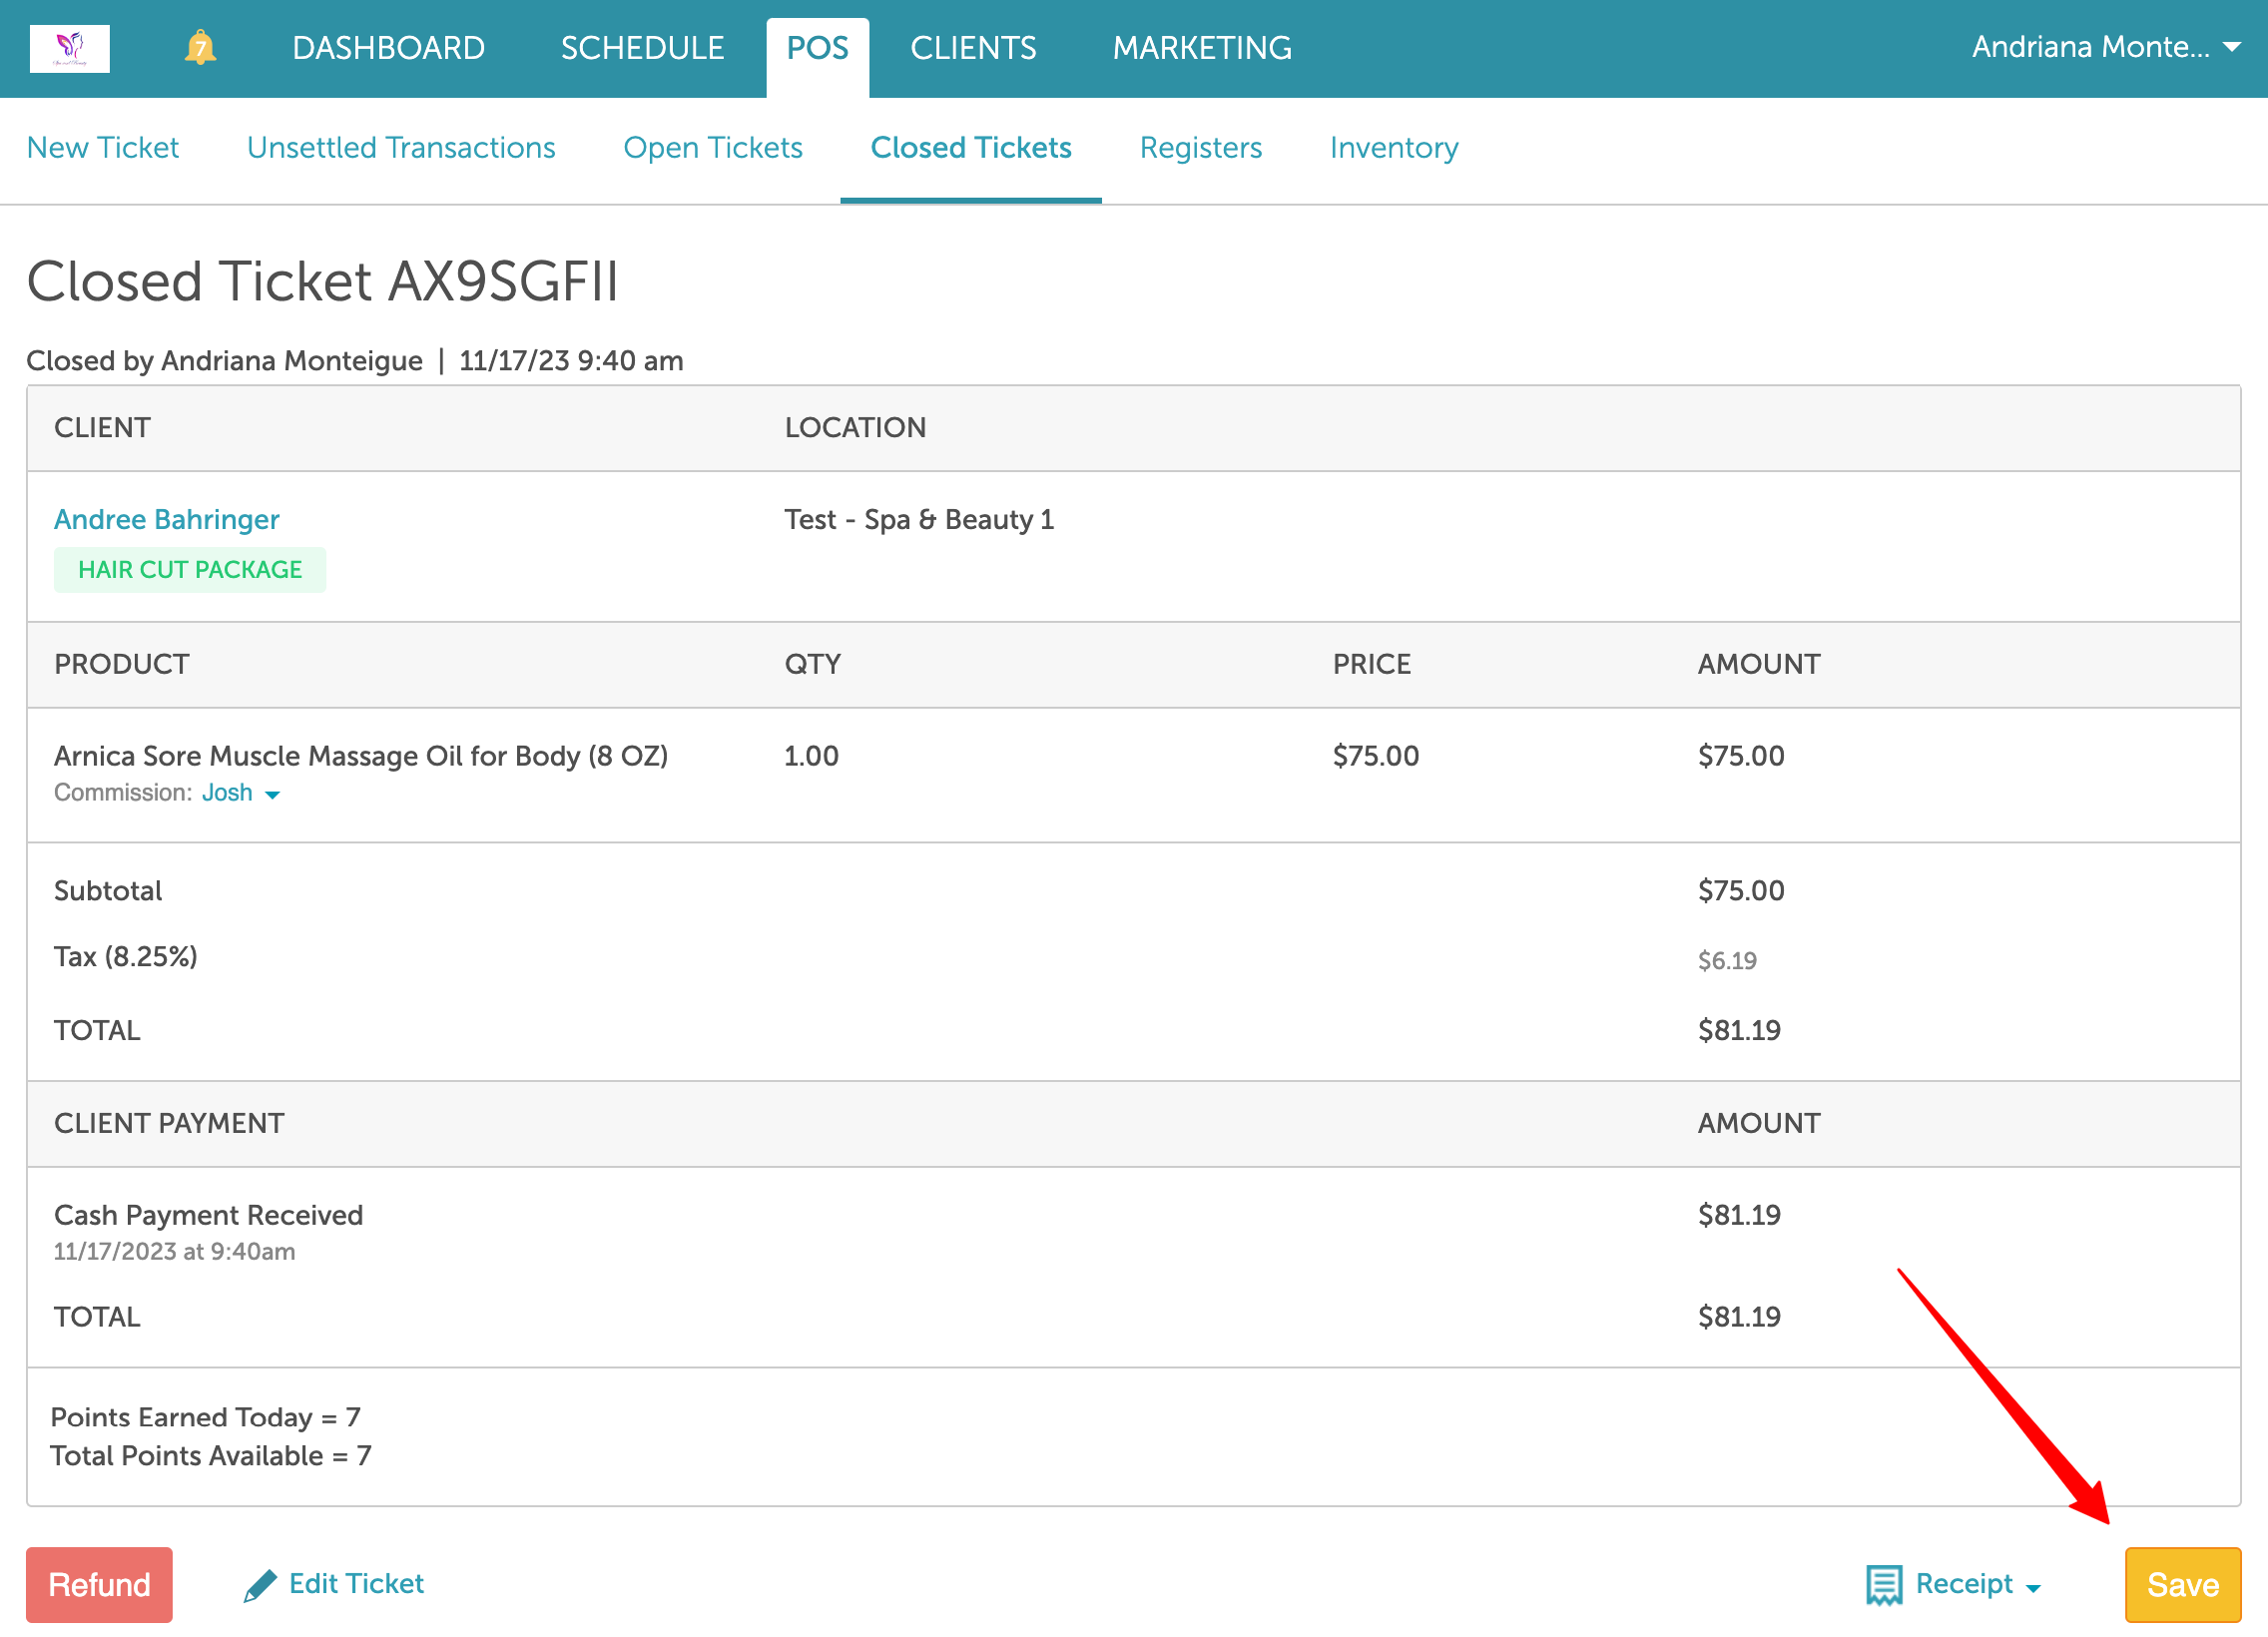Image resolution: width=2268 pixels, height=1637 pixels.
Task: View the Open Tickets tab
Action: (713, 148)
